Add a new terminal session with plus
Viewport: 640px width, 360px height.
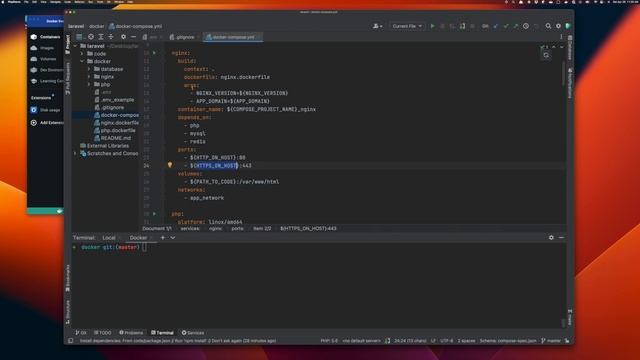point(162,238)
